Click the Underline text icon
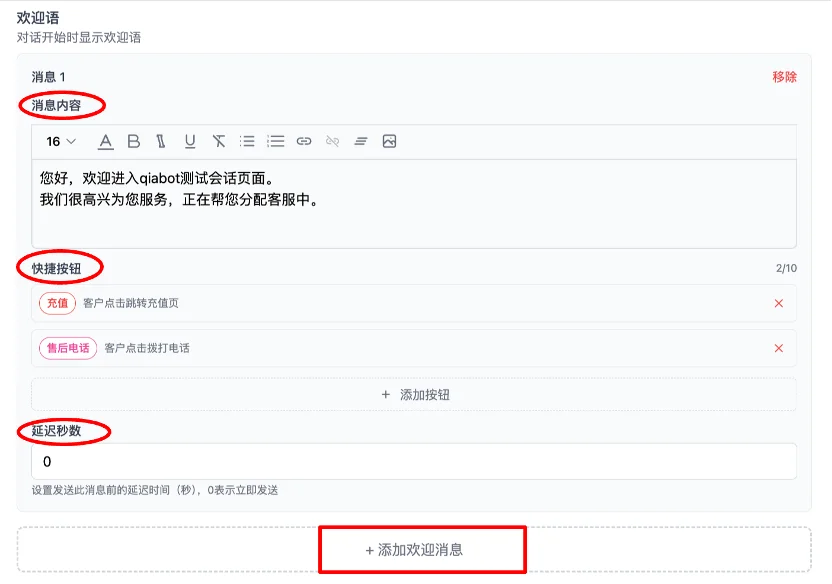Screen dimensions: 832x584 (x=190, y=141)
